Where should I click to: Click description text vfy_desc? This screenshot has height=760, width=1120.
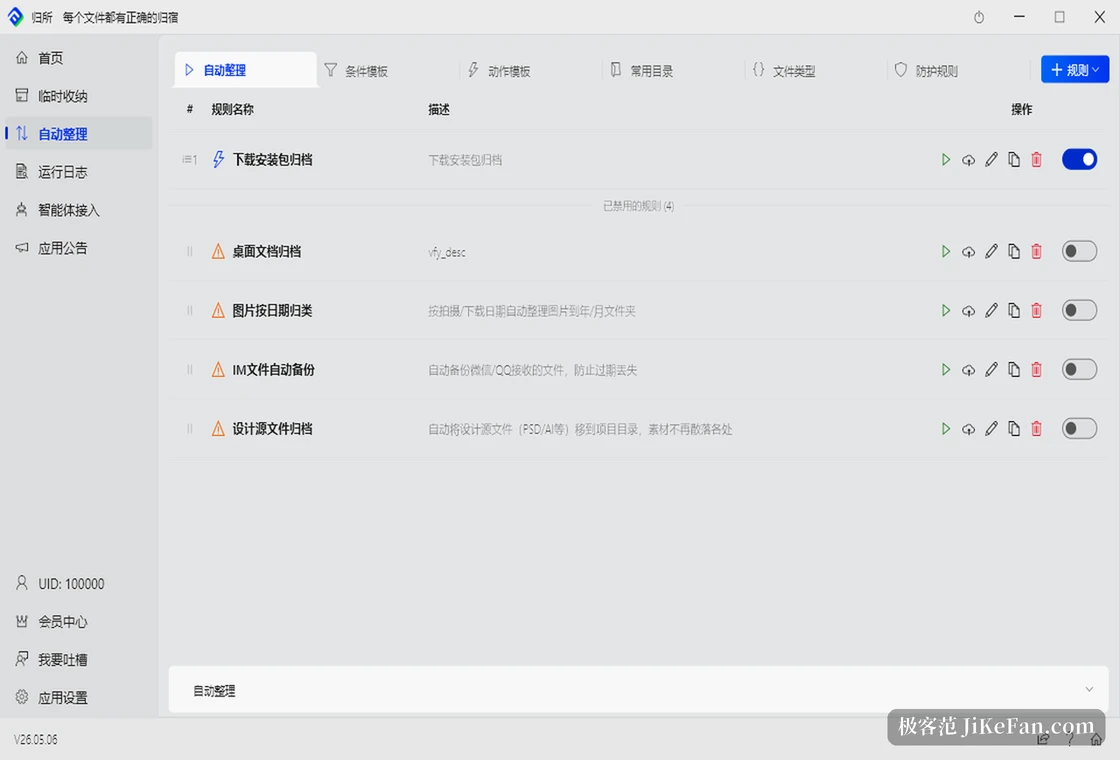pyautogui.click(x=447, y=252)
